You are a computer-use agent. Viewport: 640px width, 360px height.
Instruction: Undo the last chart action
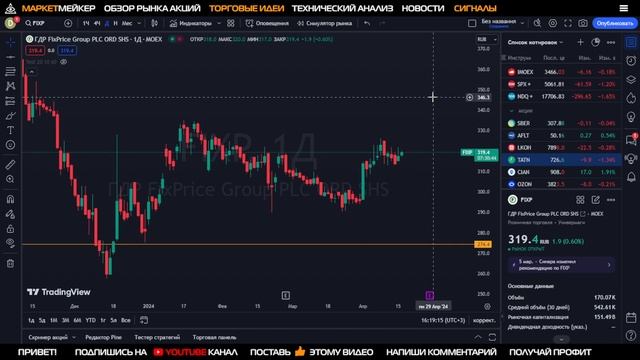[367, 23]
